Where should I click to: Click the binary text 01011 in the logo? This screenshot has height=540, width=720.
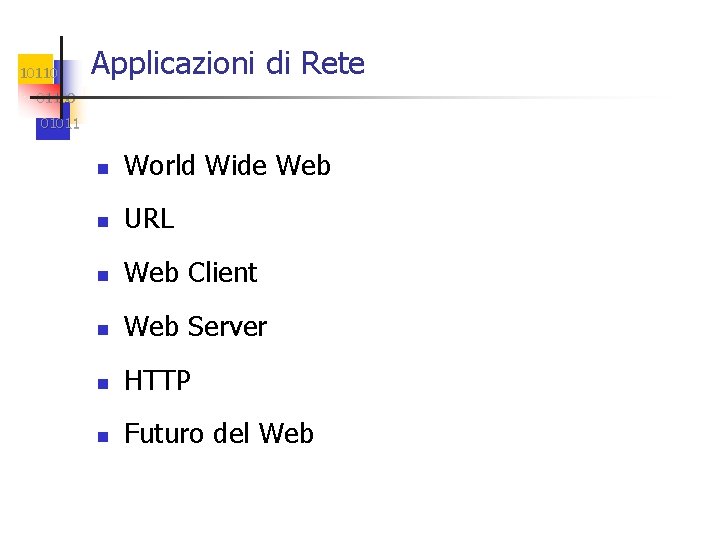59,124
